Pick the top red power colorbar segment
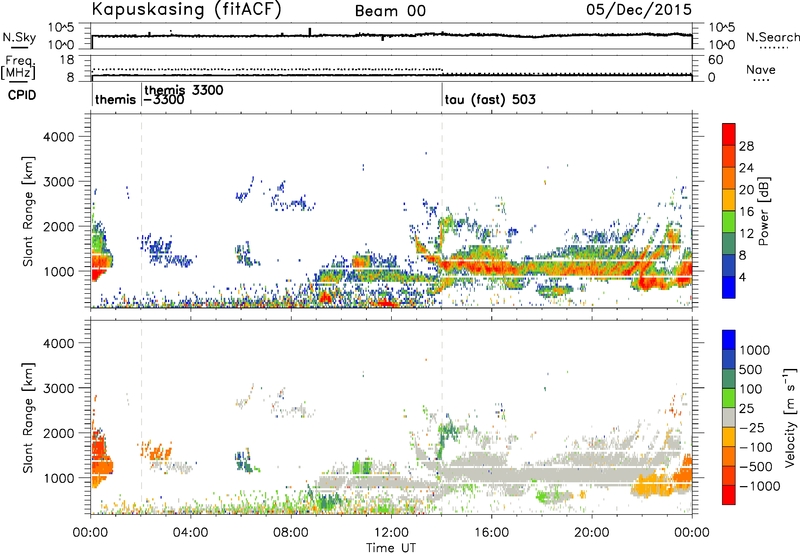The height and width of the screenshot is (554, 800). pyautogui.click(x=729, y=134)
